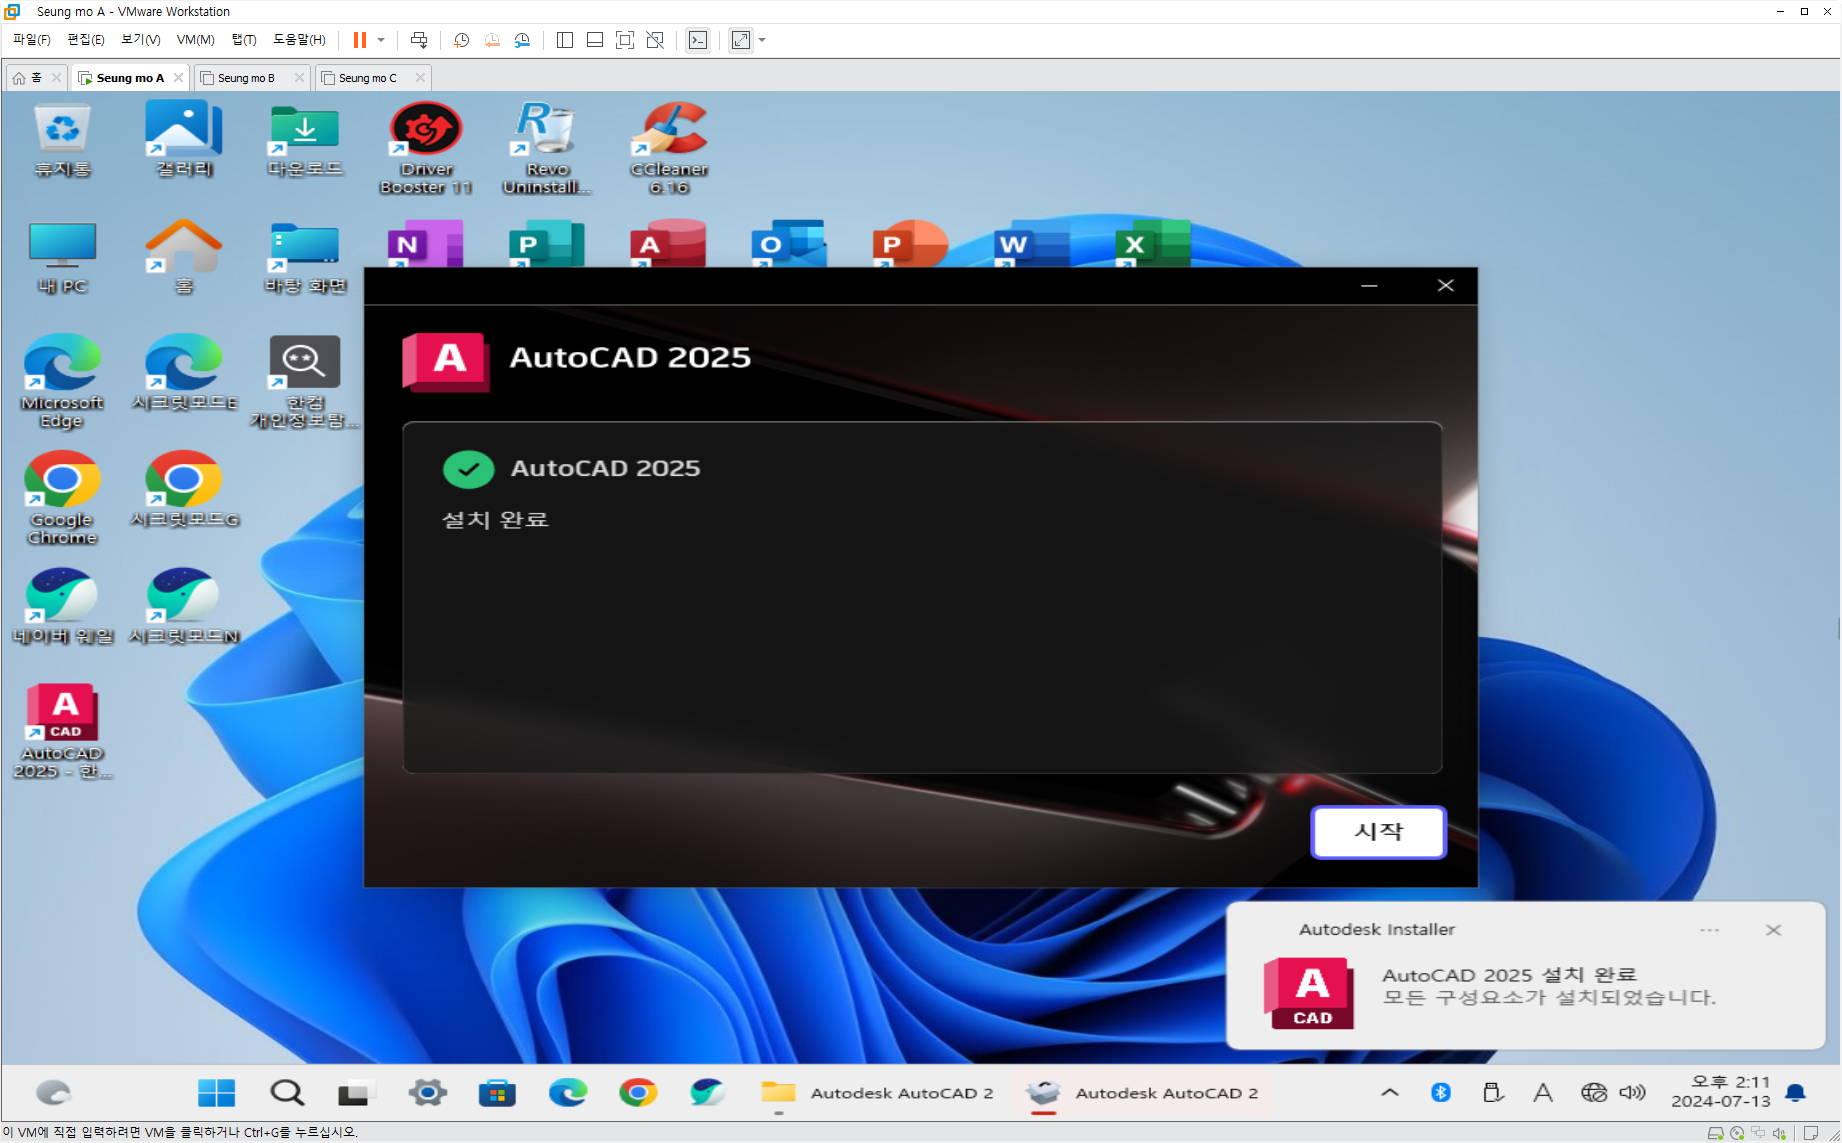Image resolution: width=1842 pixels, height=1143 pixels.
Task: Toggle the VMware thumbnail bar
Action: point(595,40)
